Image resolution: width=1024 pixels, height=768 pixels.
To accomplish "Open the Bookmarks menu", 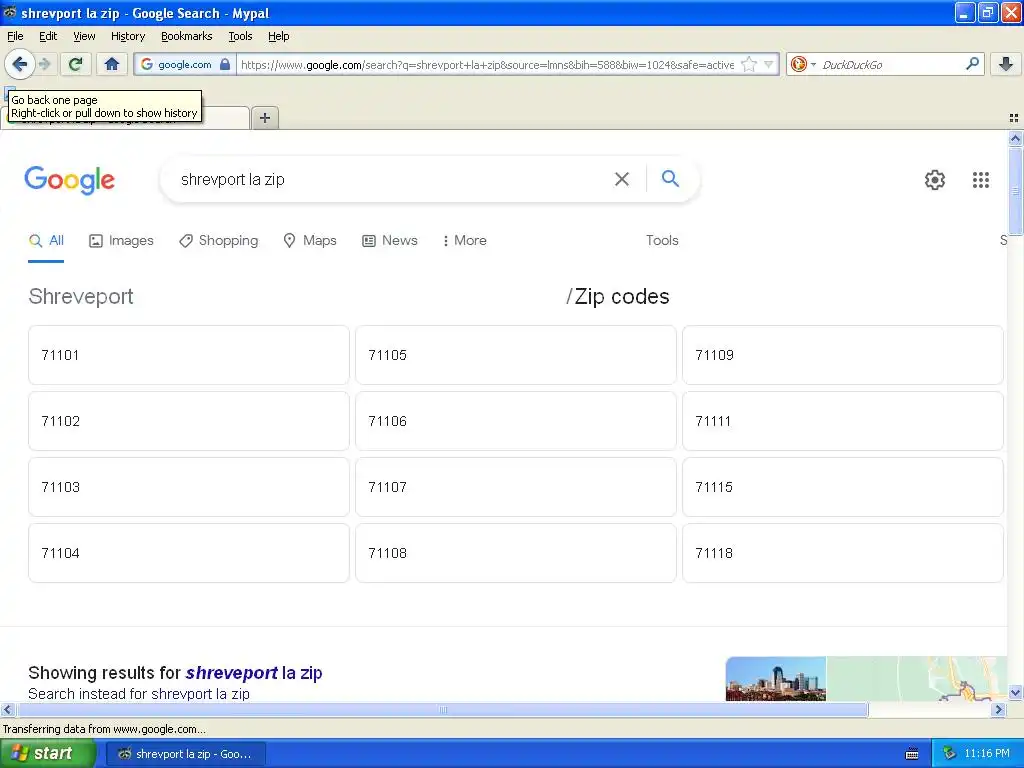I will coord(187,36).
